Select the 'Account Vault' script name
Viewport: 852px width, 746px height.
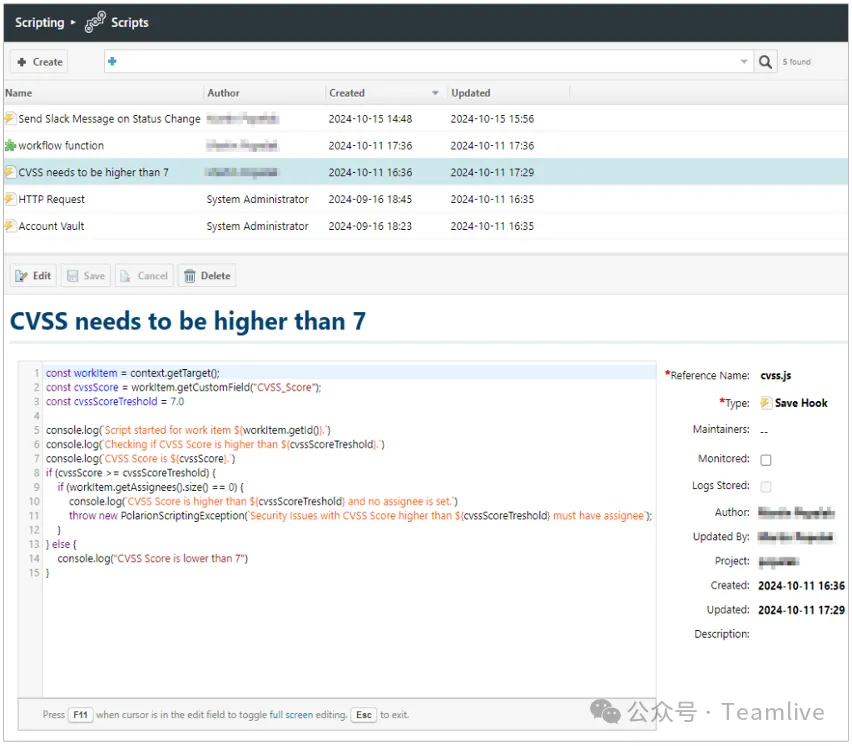click(51, 226)
